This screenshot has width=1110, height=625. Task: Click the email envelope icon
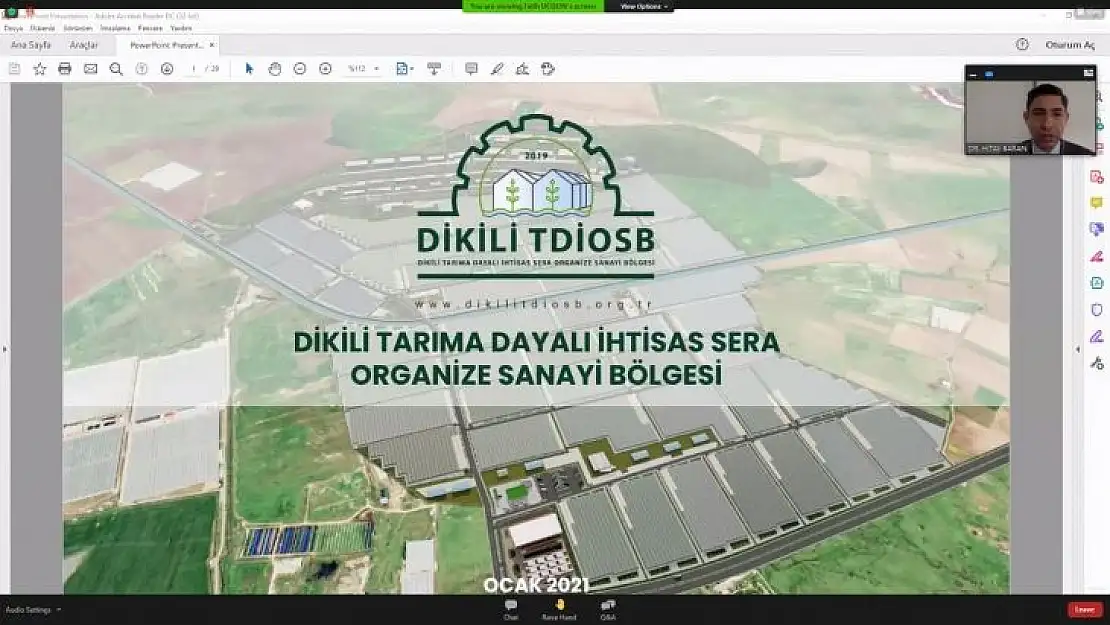(x=91, y=69)
